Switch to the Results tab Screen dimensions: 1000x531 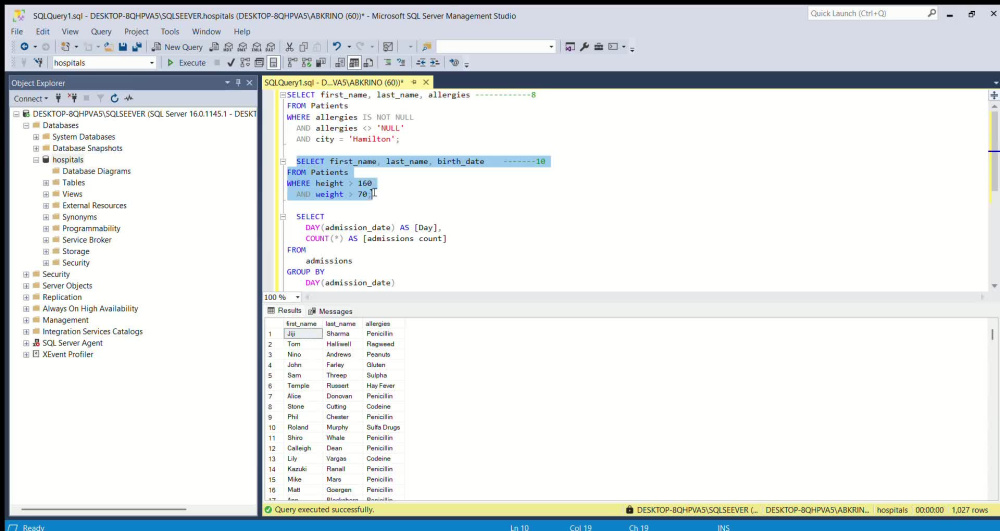[x=284, y=310]
